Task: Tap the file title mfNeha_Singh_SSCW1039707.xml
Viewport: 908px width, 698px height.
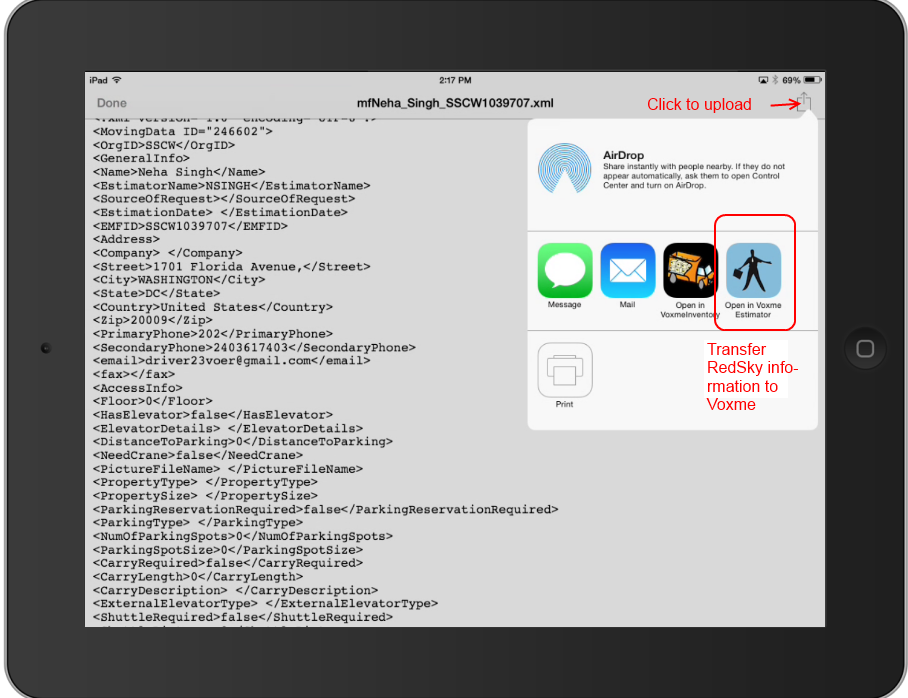Action: pos(455,103)
